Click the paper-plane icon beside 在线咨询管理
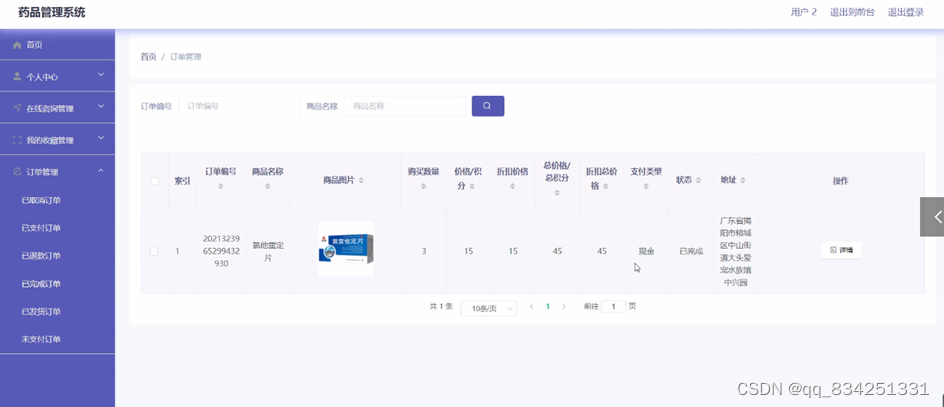The image size is (944, 407). point(17,108)
